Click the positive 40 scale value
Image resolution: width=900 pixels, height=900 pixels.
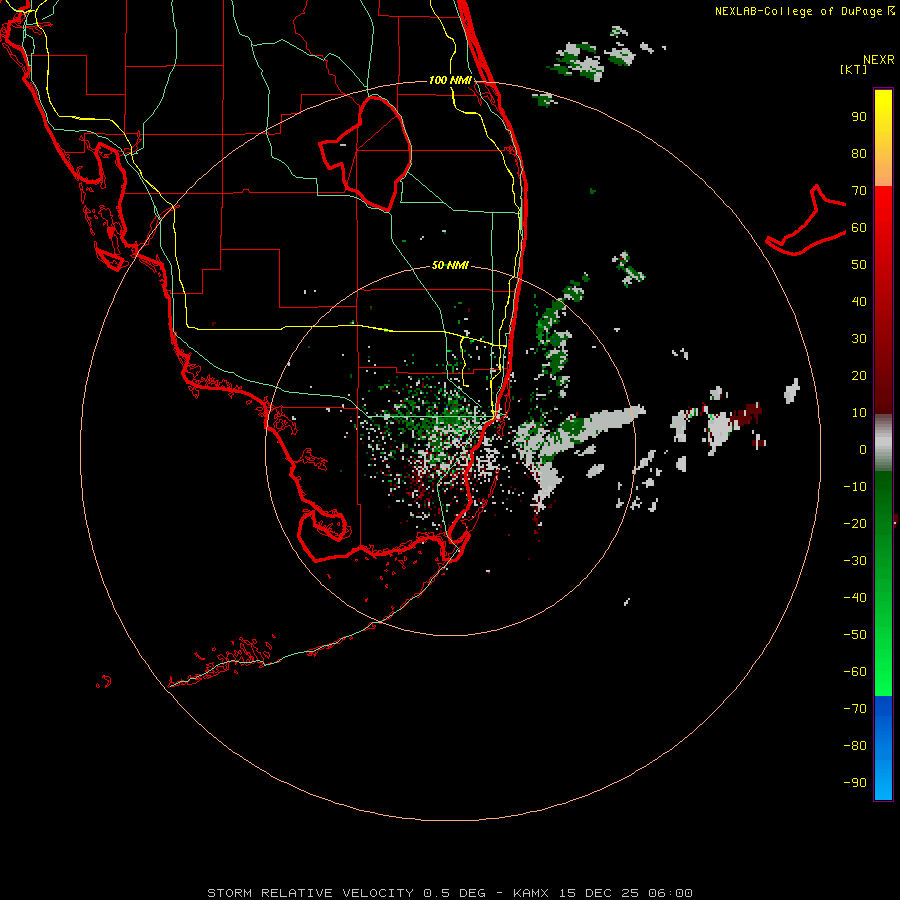[x=859, y=302]
